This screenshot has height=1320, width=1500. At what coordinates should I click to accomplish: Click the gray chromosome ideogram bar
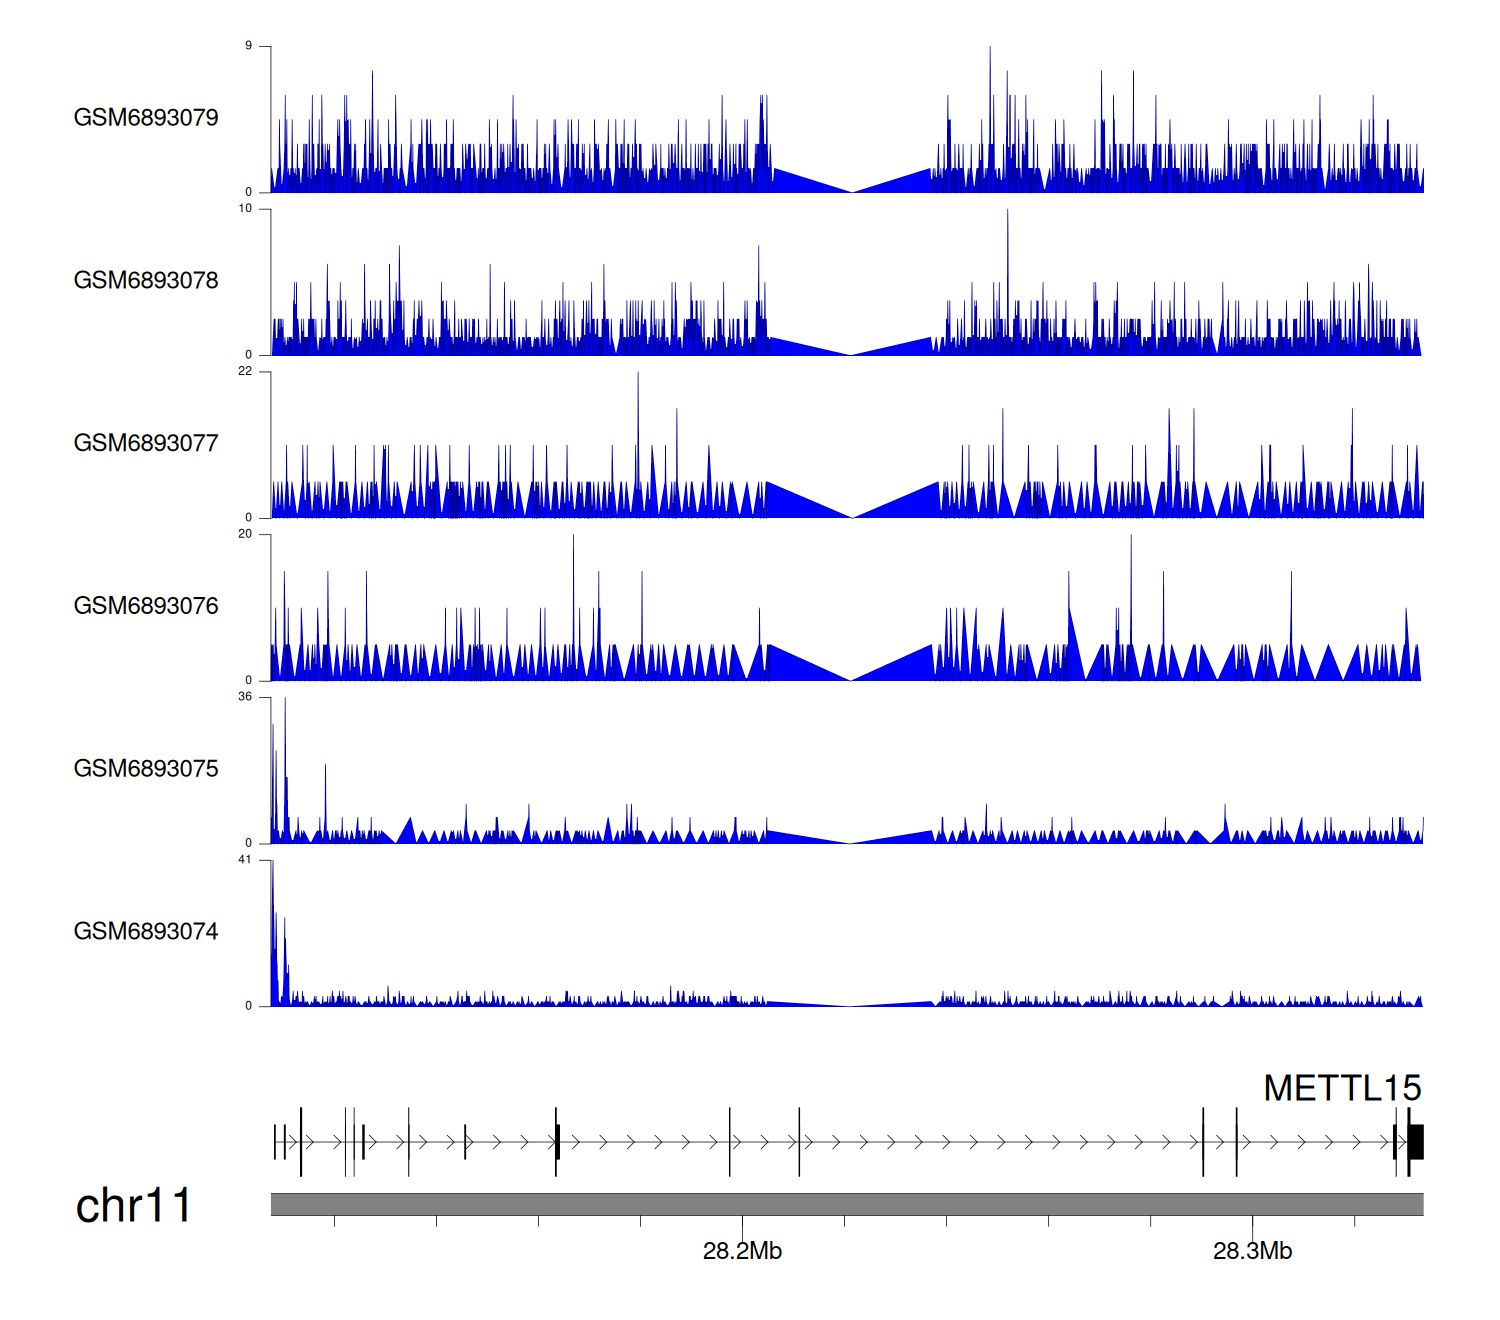(846, 1204)
